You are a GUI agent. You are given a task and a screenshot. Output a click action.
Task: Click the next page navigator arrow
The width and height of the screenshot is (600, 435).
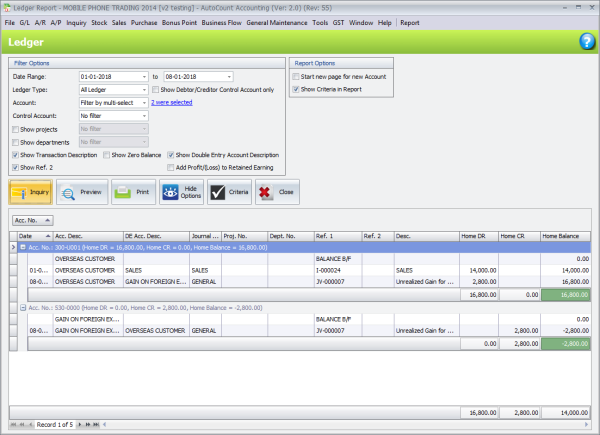(88, 424)
